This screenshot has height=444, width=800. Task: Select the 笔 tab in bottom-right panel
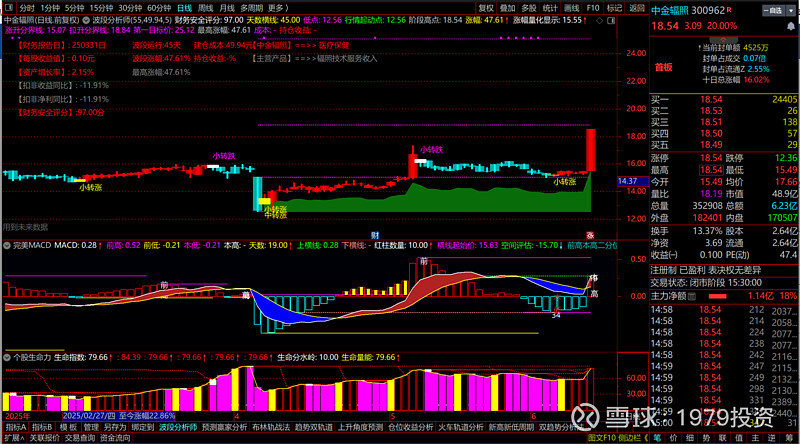657,438
